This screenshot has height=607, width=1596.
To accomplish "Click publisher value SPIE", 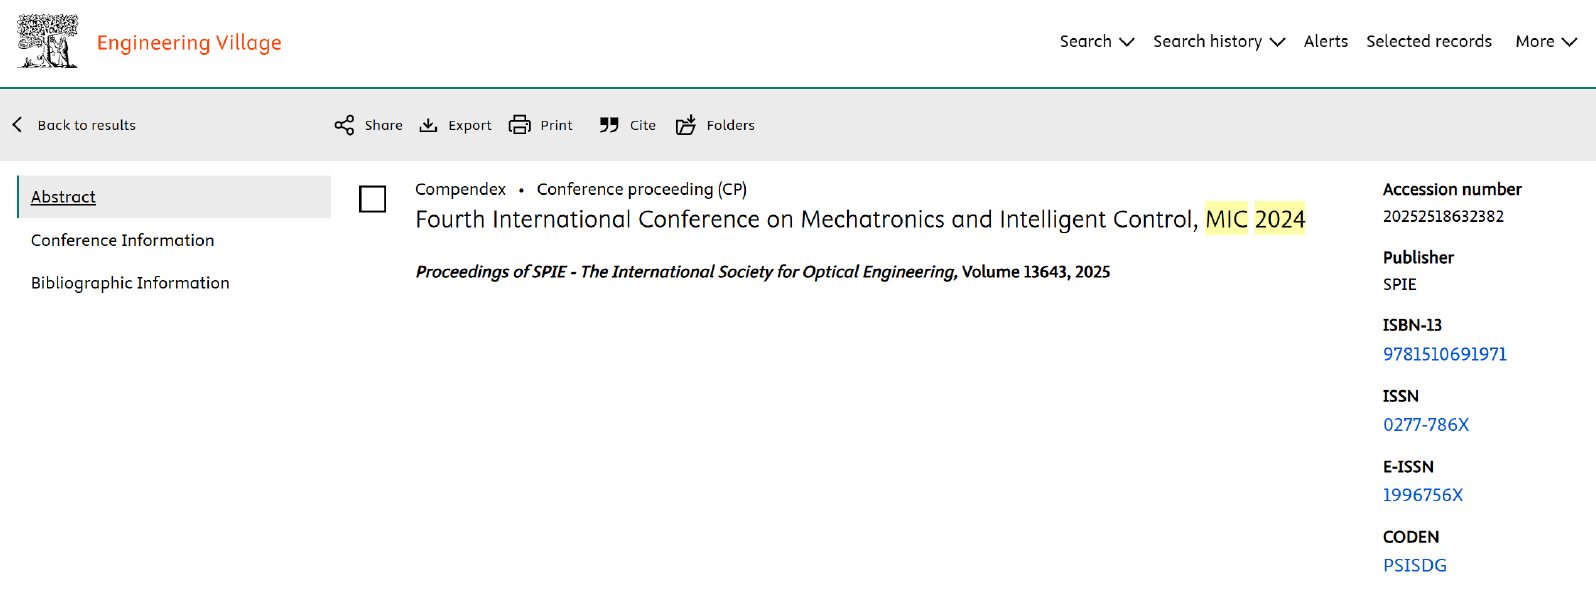I will [x=1400, y=284].
